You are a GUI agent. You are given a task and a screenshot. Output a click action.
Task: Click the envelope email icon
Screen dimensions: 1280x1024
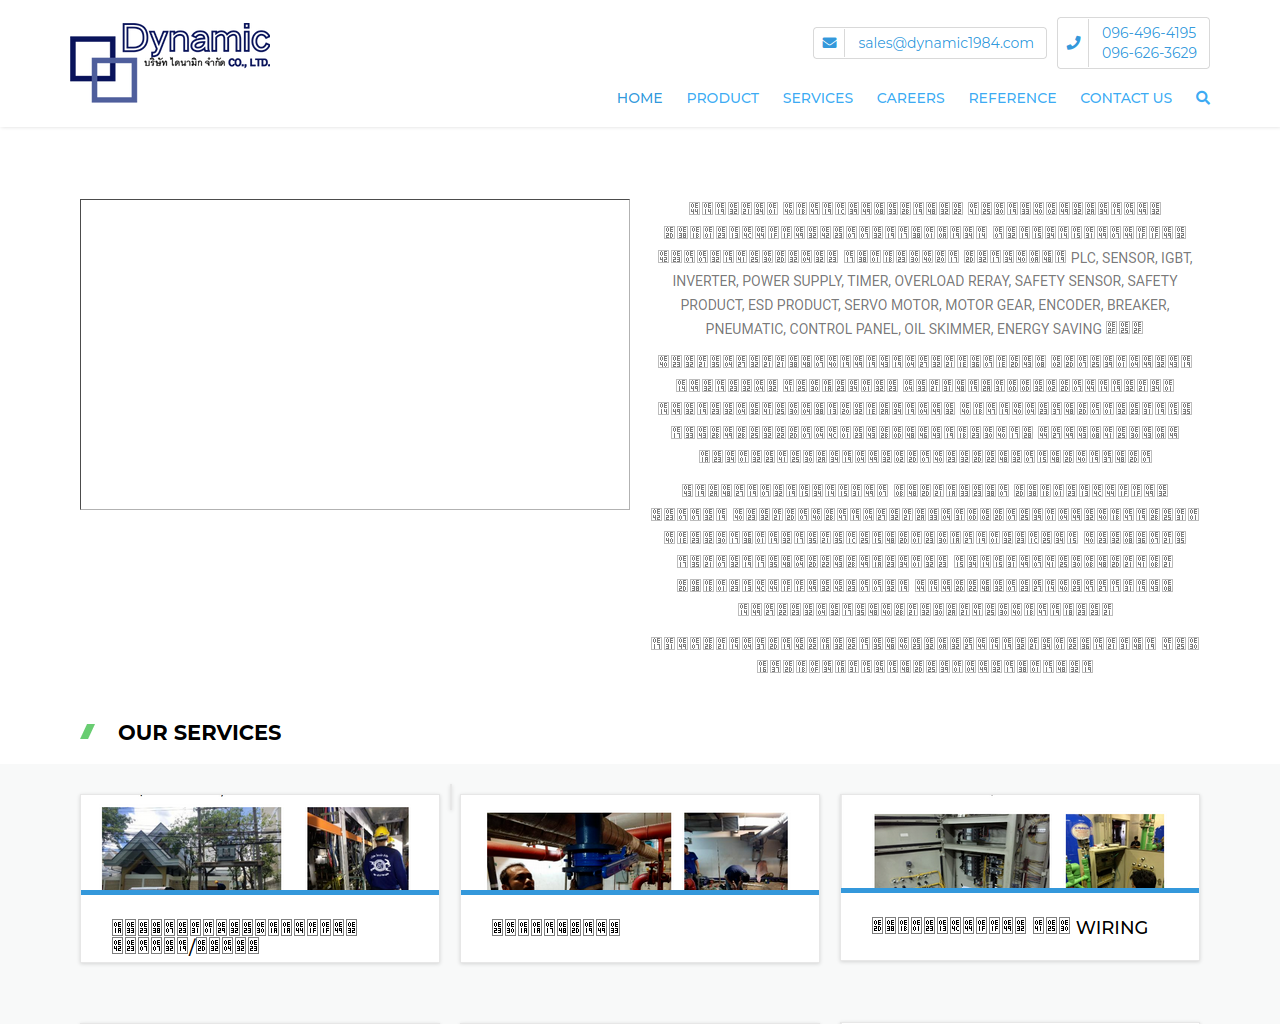pyautogui.click(x=829, y=43)
